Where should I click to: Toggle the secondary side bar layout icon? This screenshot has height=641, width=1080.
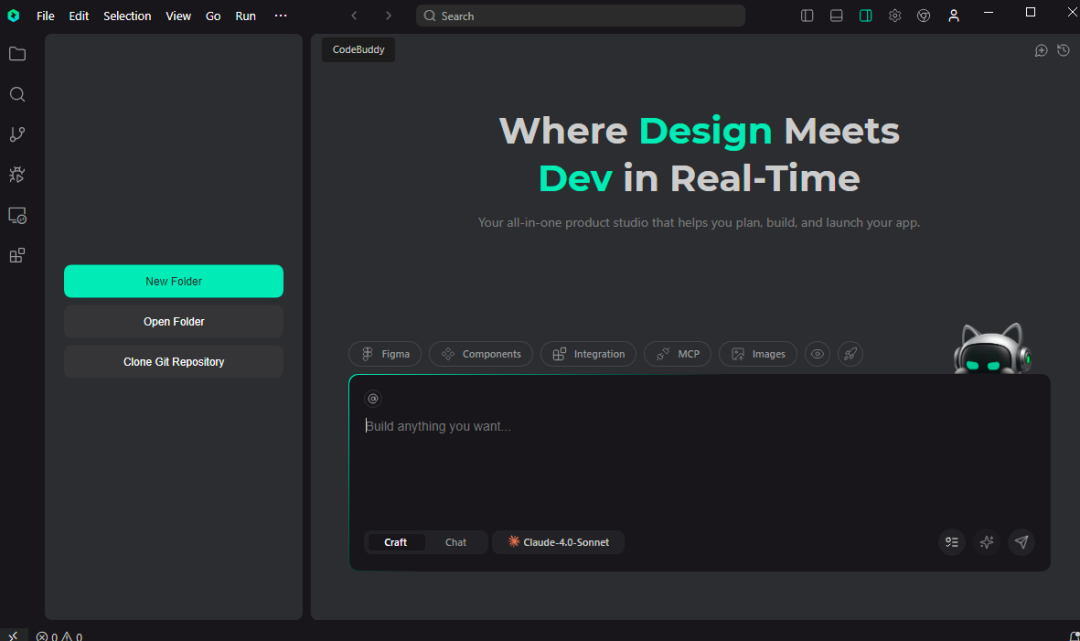pyautogui.click(x=866, y=16)
